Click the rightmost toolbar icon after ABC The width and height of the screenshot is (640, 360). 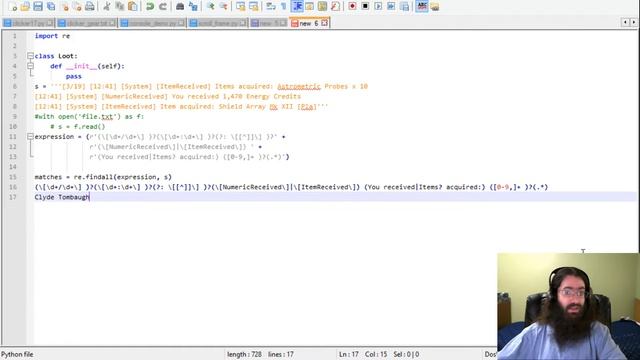click(435, 7)
